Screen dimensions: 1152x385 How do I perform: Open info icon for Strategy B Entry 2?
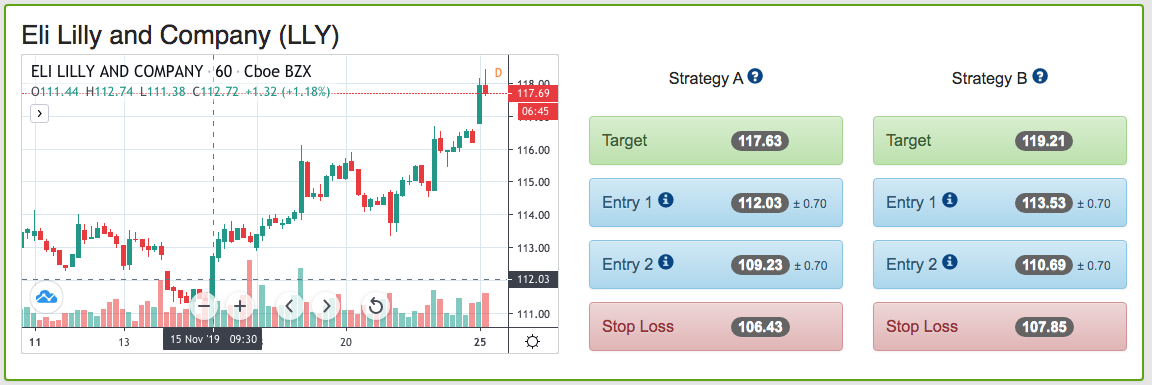coord(950,262)
